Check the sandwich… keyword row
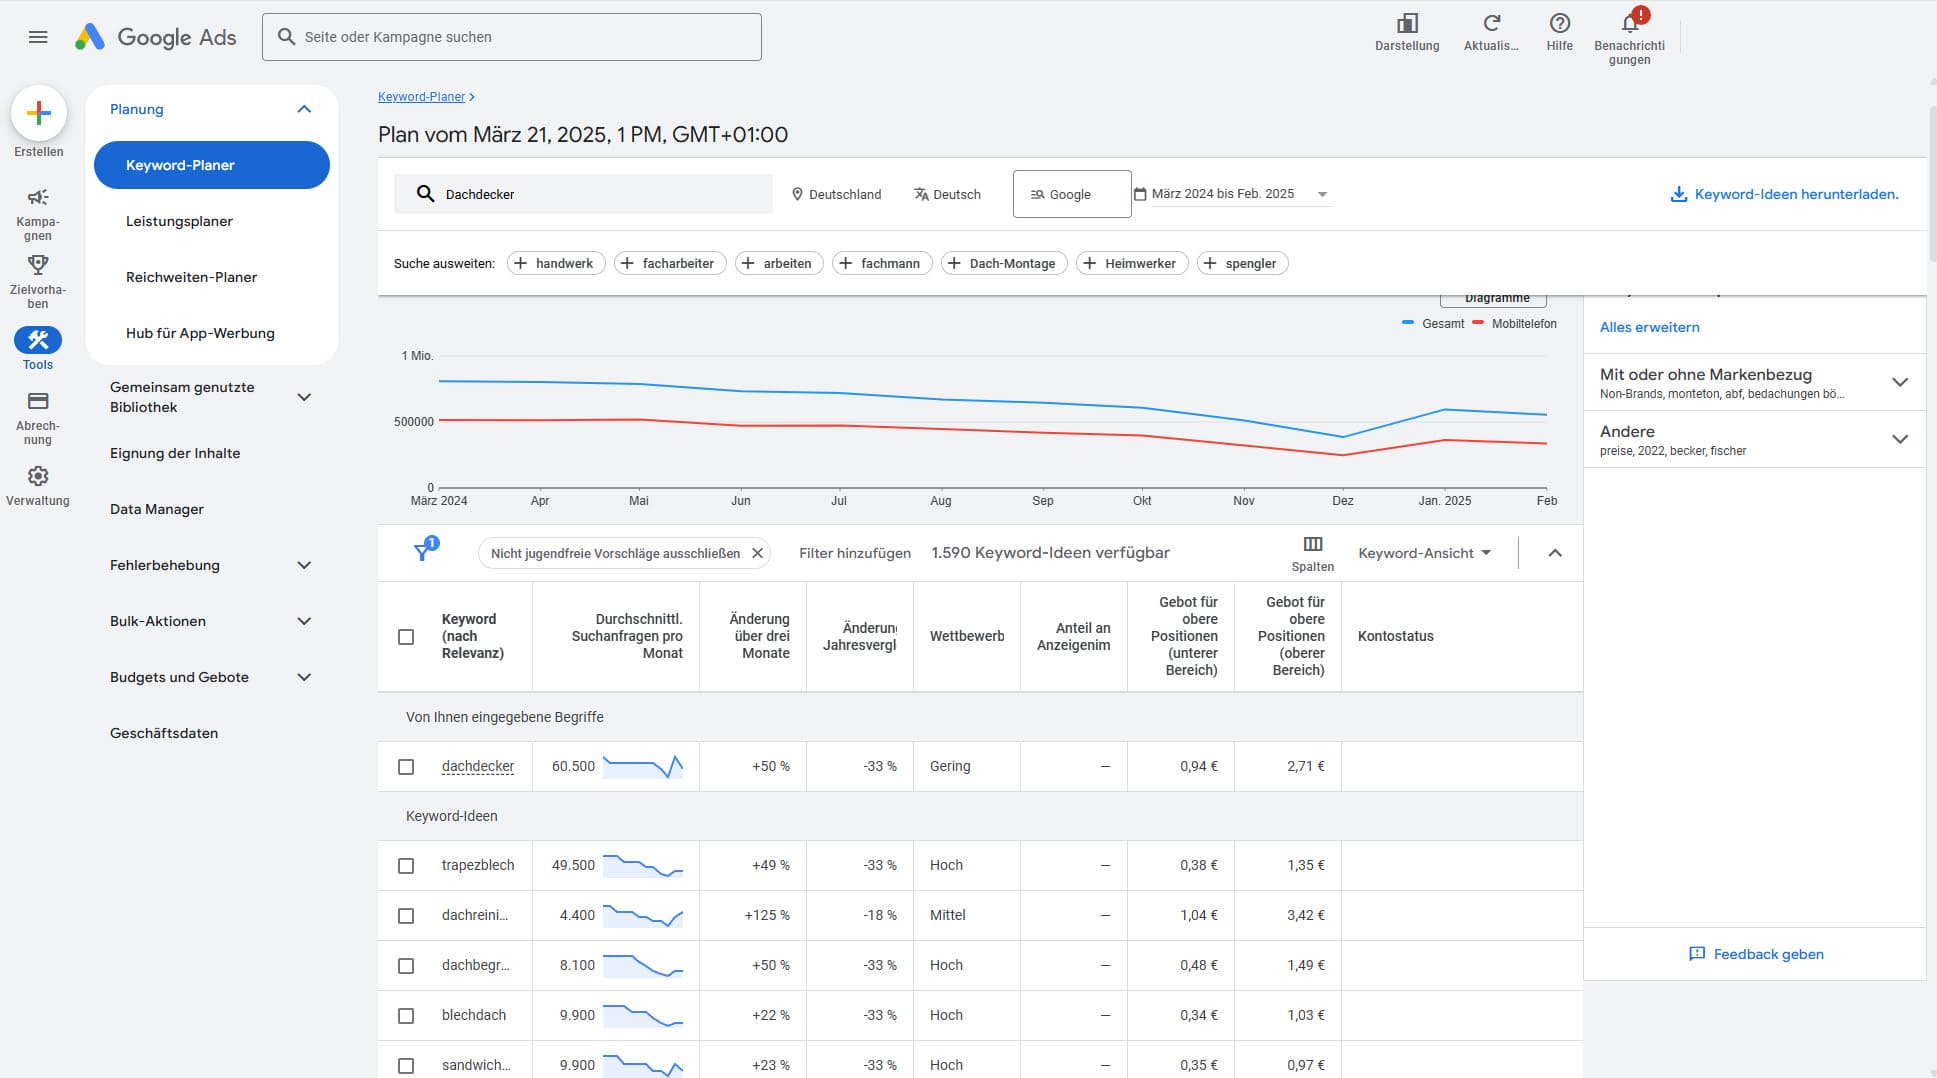 [406, 1066]
